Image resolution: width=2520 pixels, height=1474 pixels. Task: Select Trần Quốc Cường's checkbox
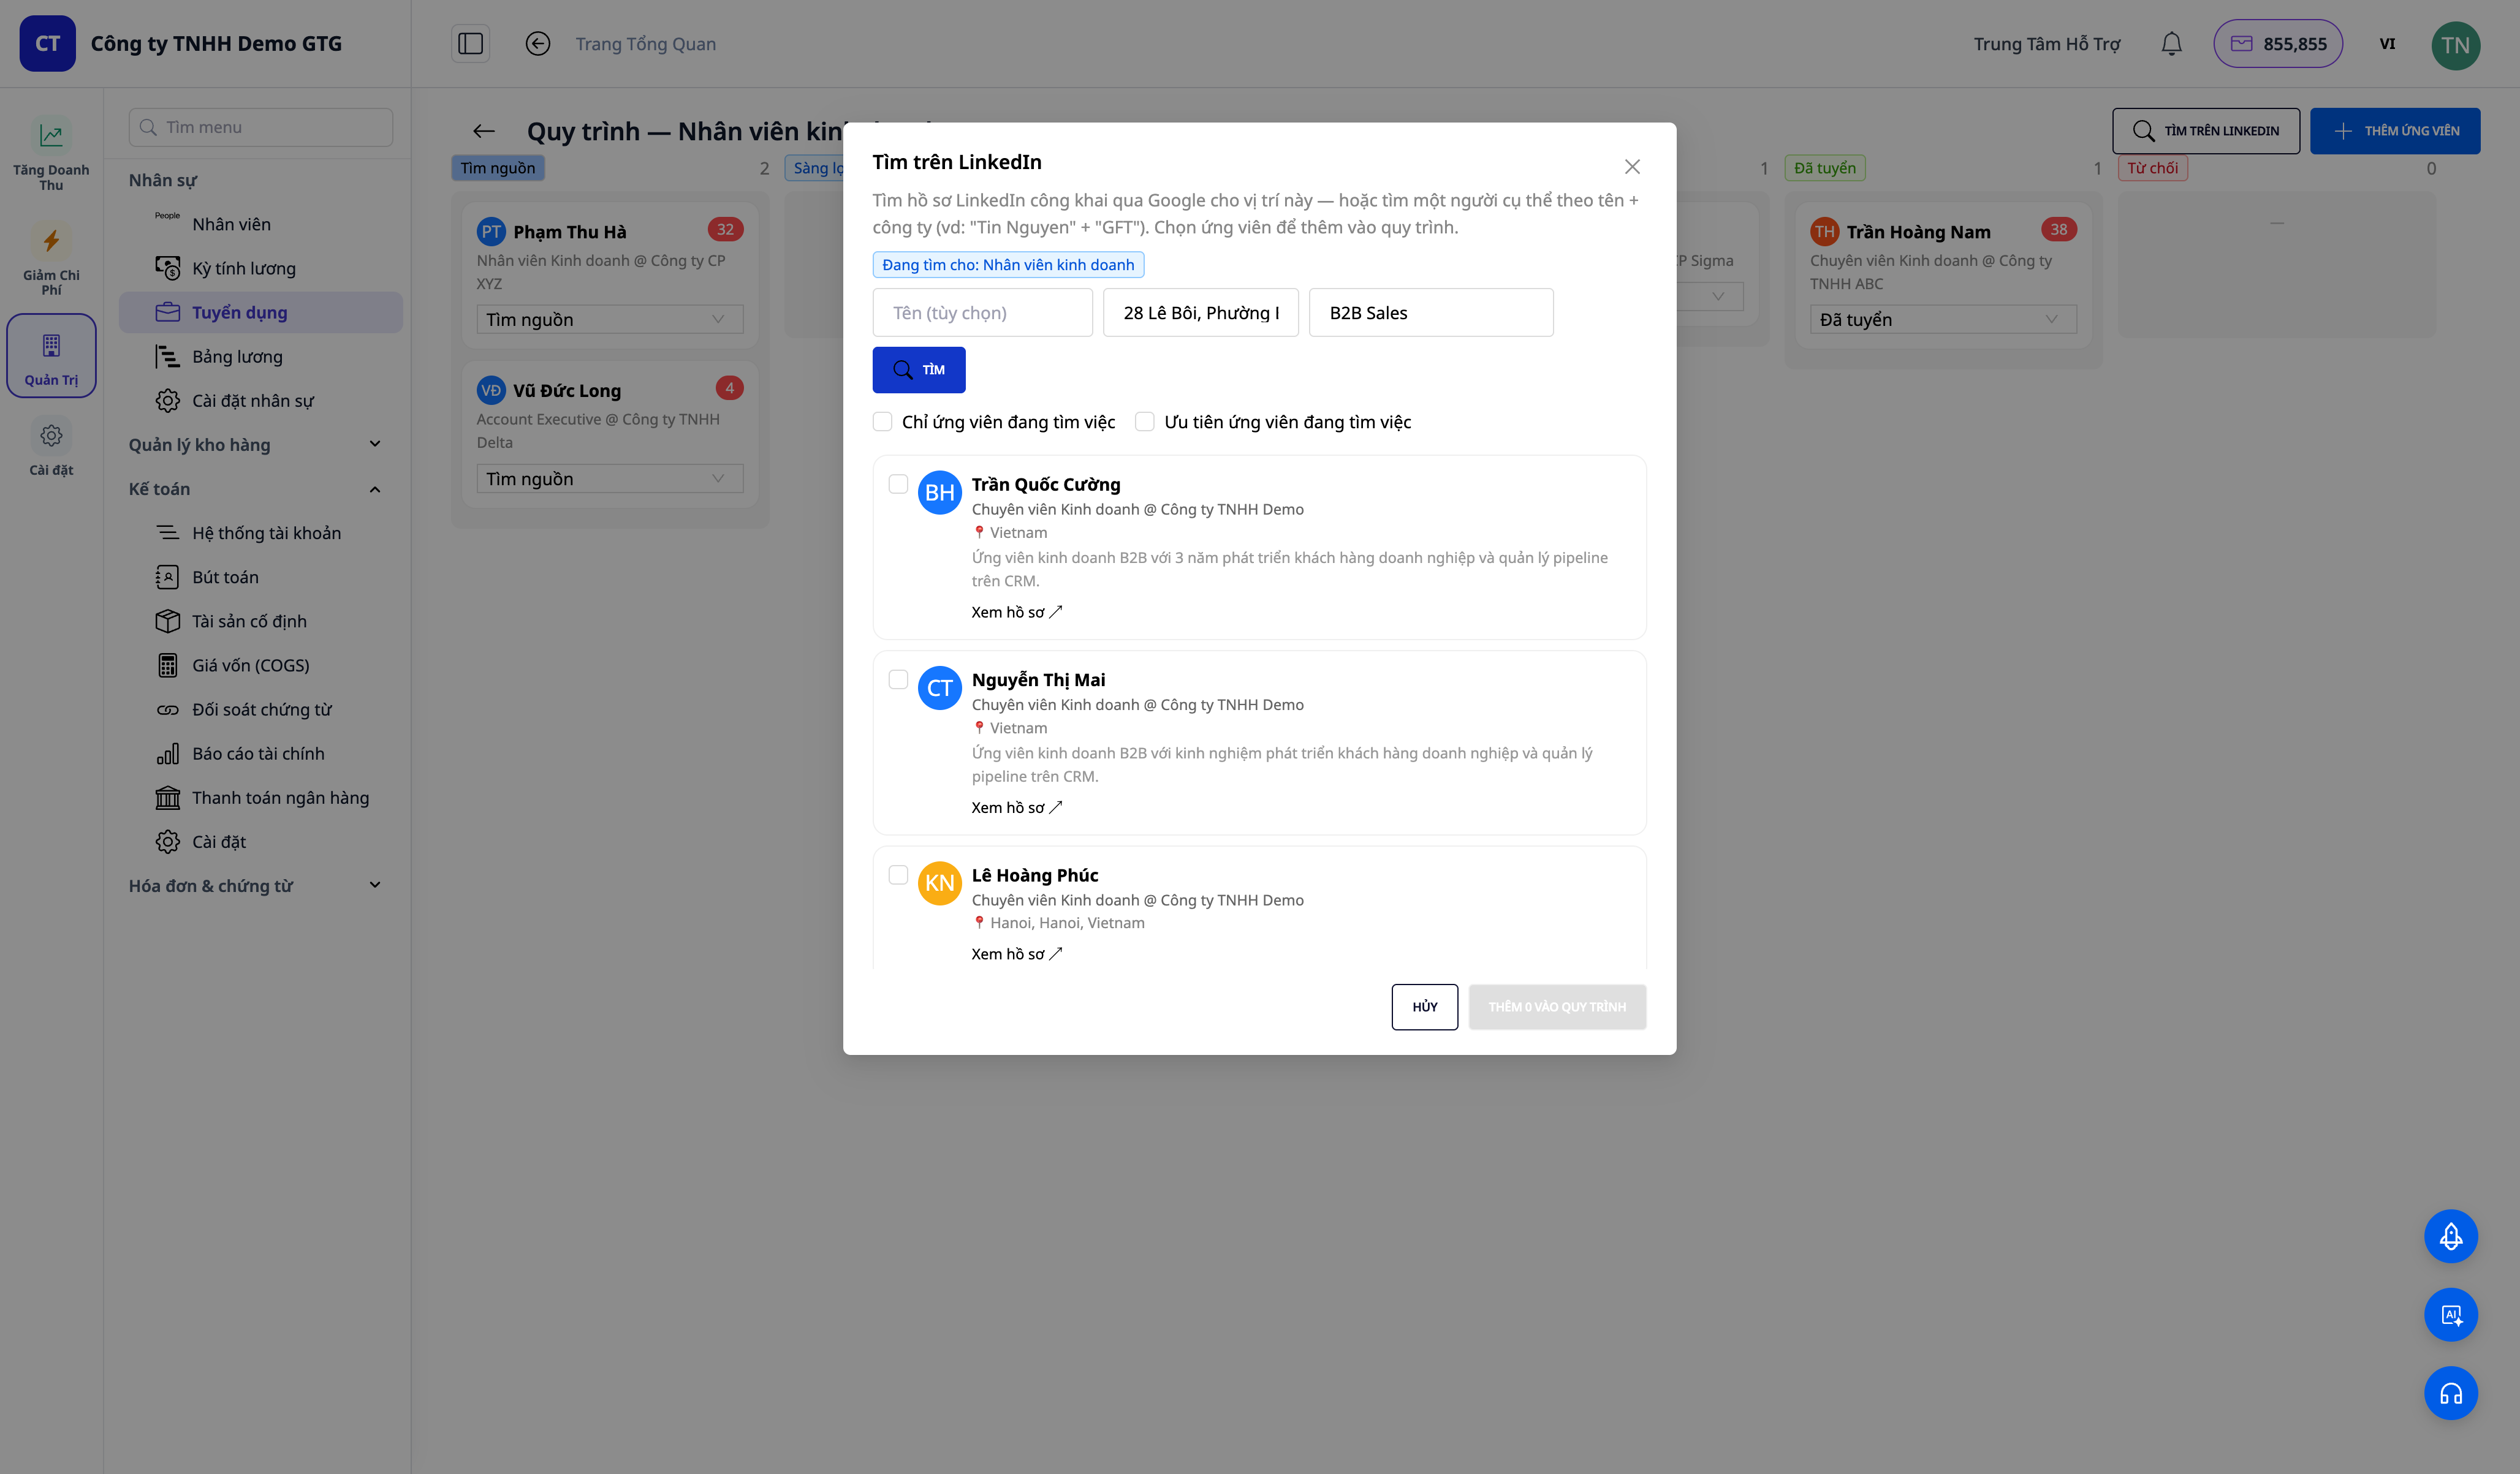click(x=898, y=484)
